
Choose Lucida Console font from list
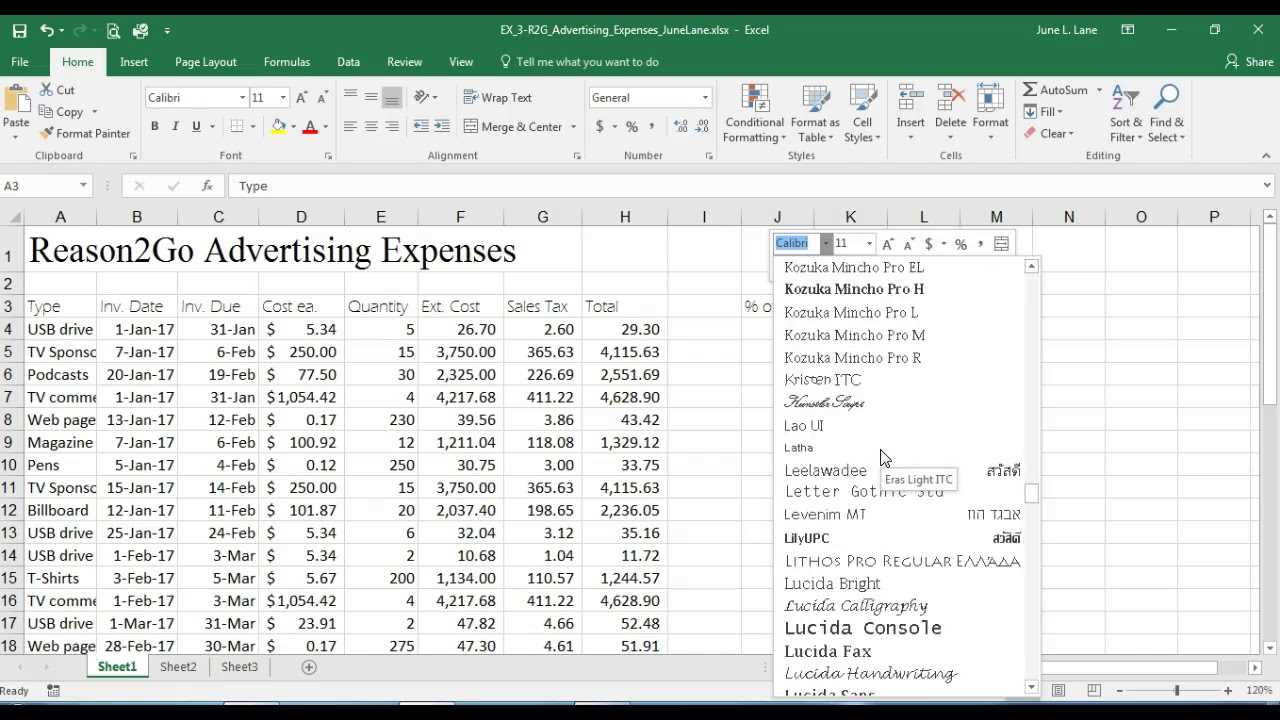863,628
